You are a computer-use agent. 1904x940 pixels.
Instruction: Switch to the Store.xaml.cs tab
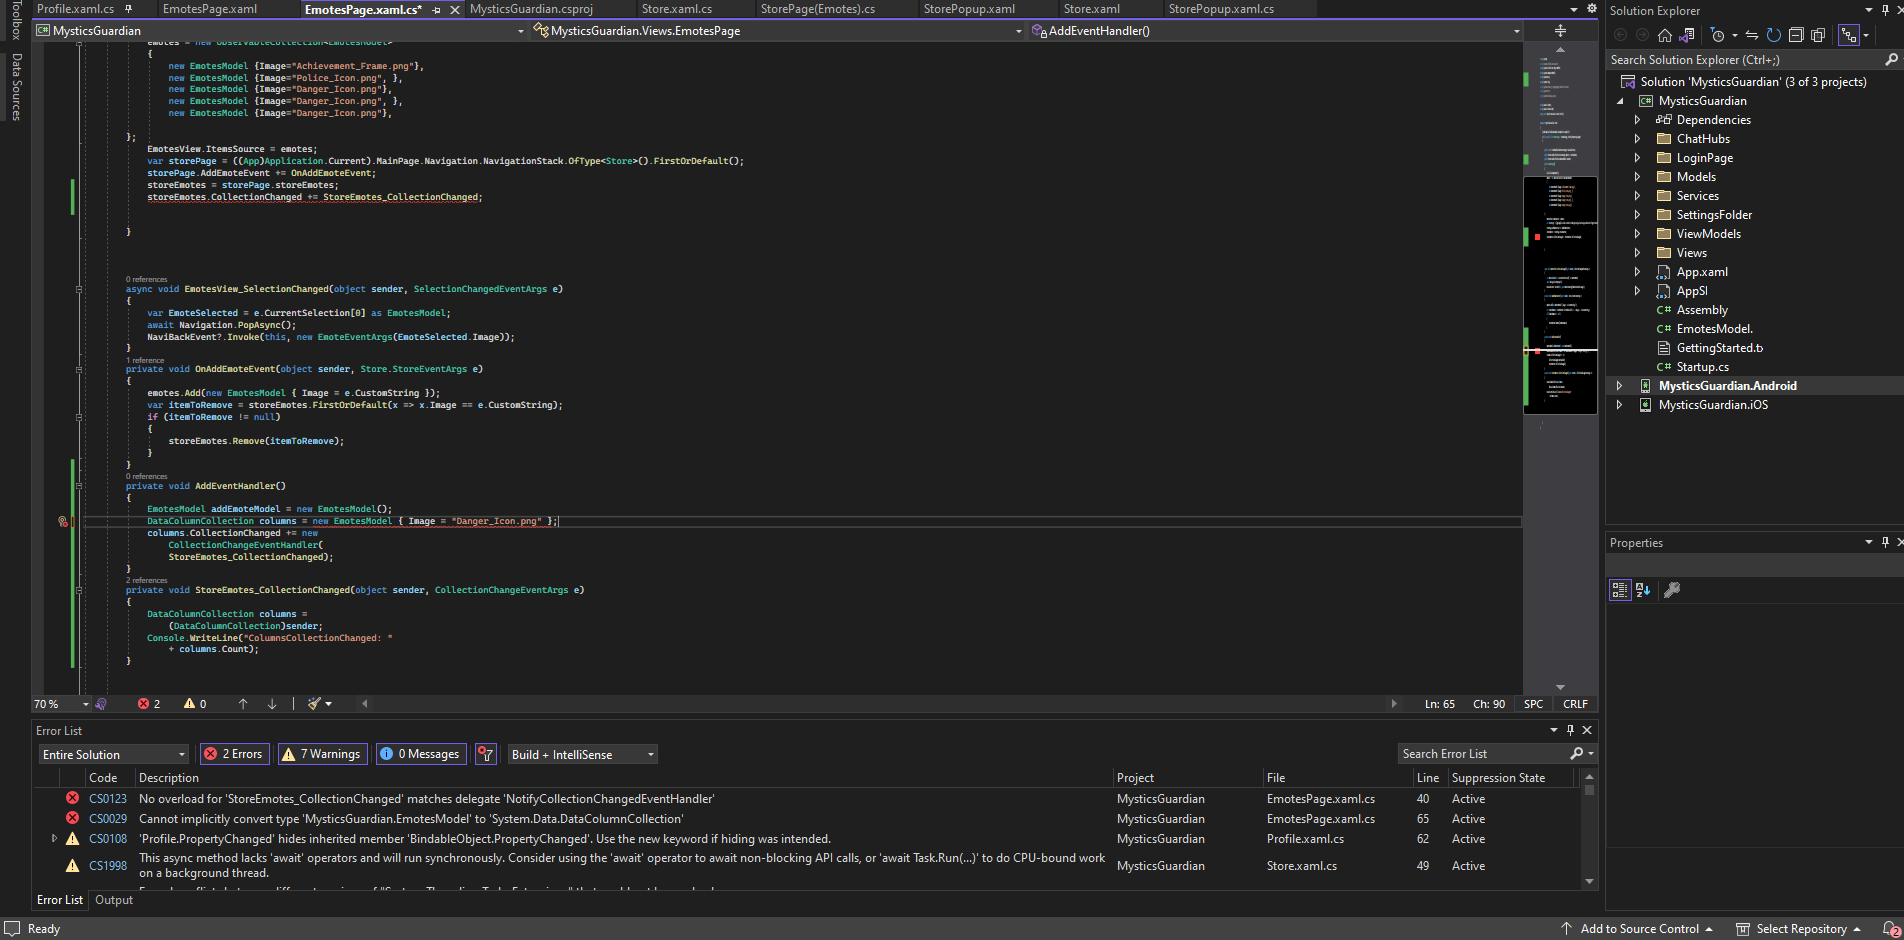coord(677,9)
